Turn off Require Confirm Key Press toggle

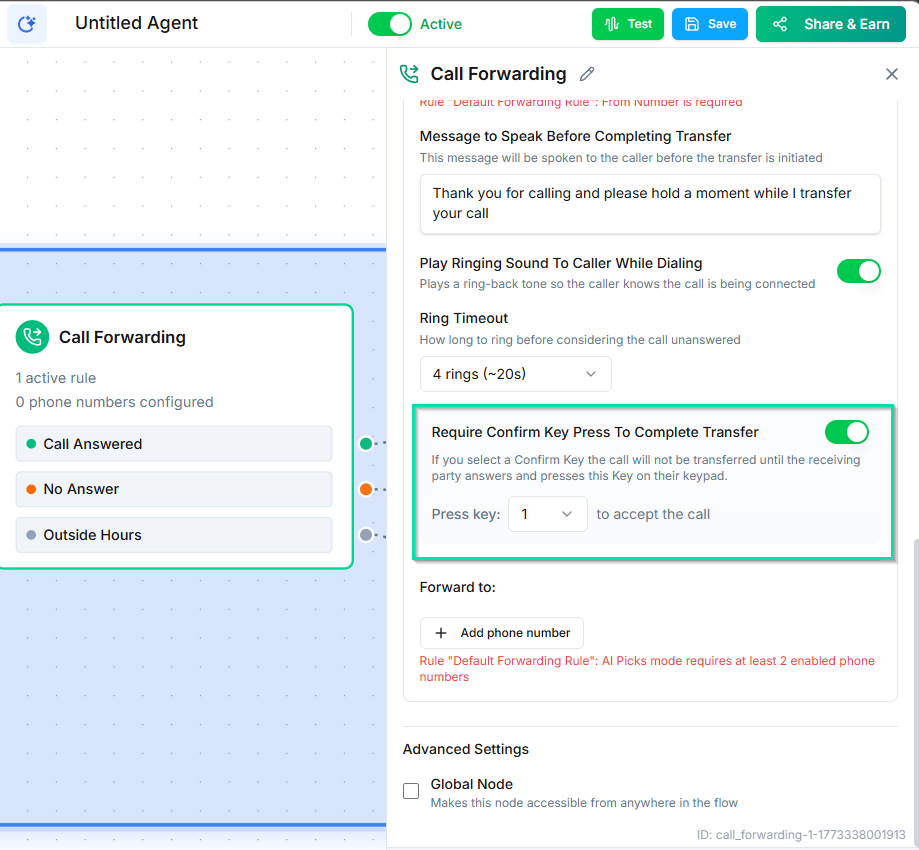(846, 432)
